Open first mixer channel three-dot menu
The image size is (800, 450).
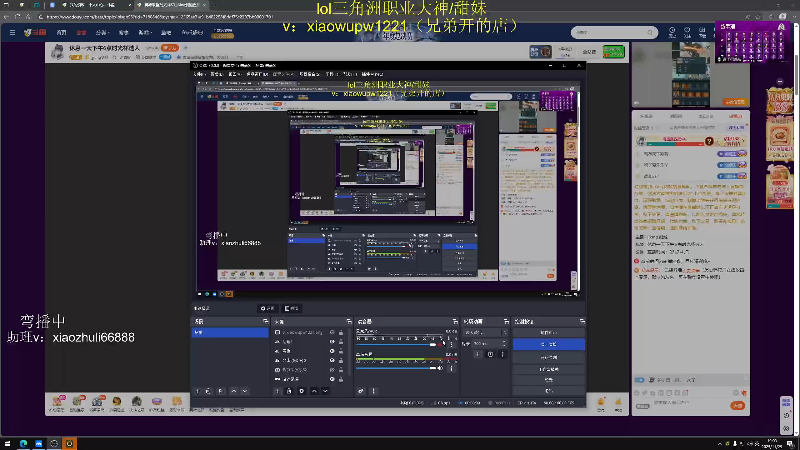pos(452,344)
